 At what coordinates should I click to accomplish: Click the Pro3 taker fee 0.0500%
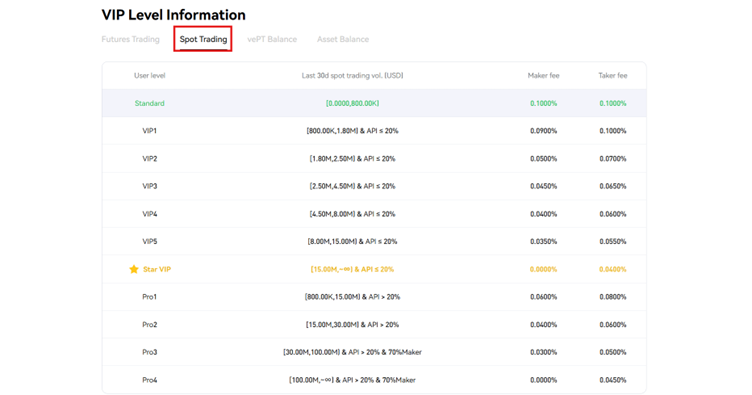coord(613,352)
